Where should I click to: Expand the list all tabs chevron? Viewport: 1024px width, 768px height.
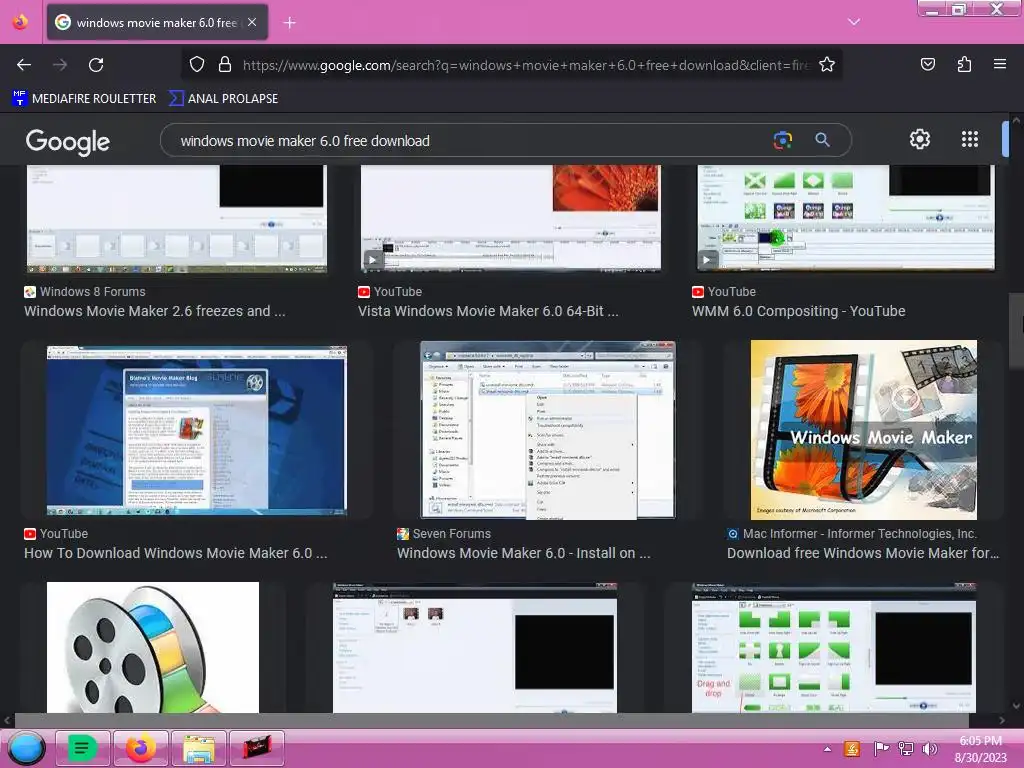tap(854, 22)
